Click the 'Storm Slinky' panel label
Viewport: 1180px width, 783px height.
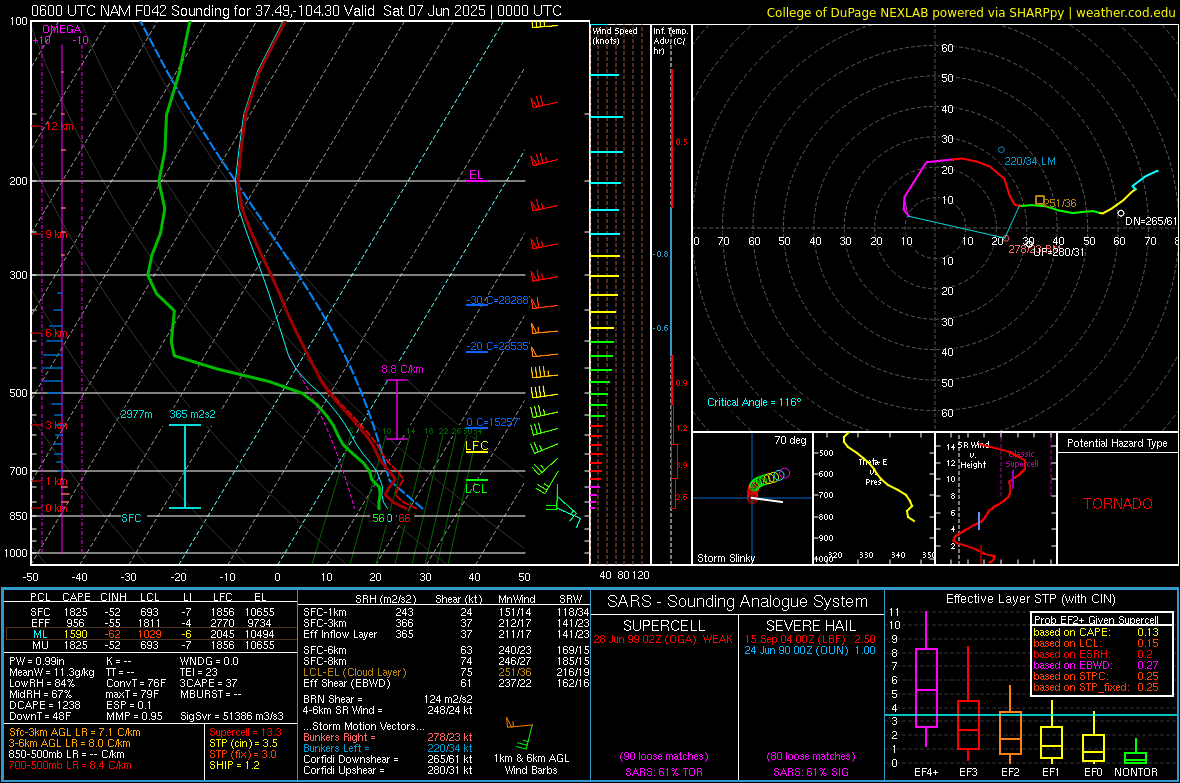pos(726,558)
